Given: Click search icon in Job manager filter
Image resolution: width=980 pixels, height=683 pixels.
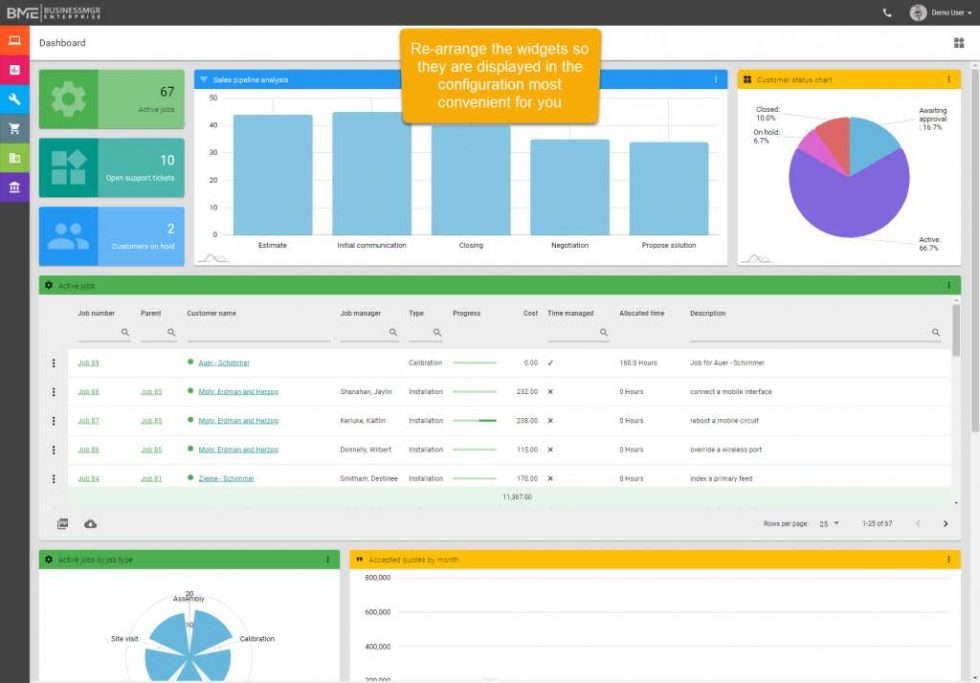Looking at the screenshot, I should [x=393, y=332].
